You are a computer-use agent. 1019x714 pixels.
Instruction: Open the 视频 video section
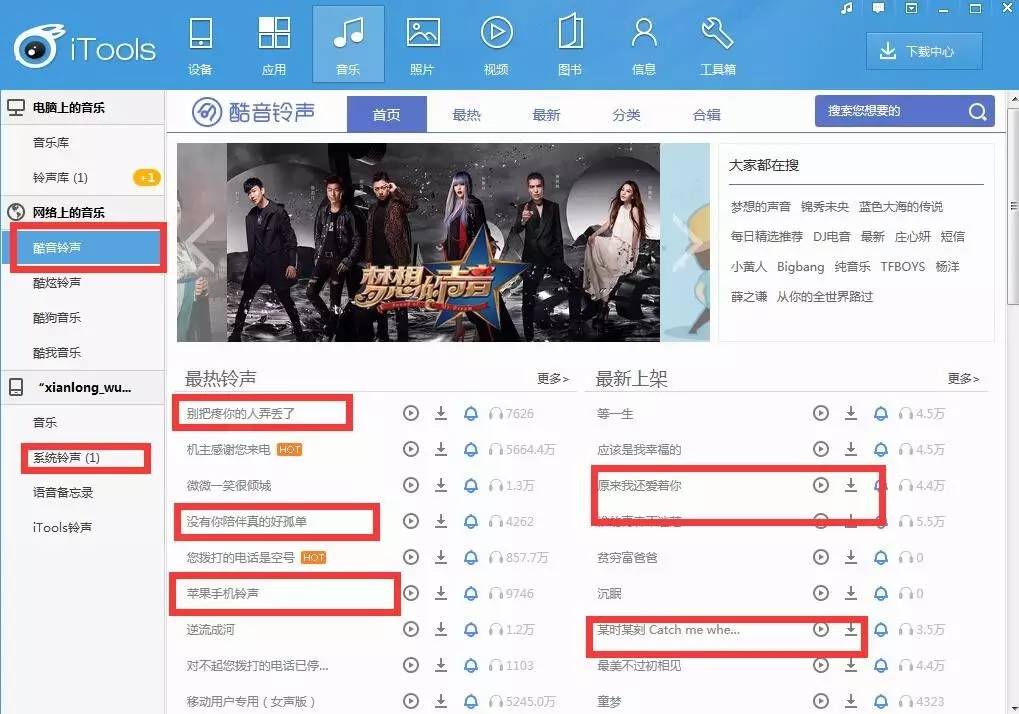click(497, 45)
